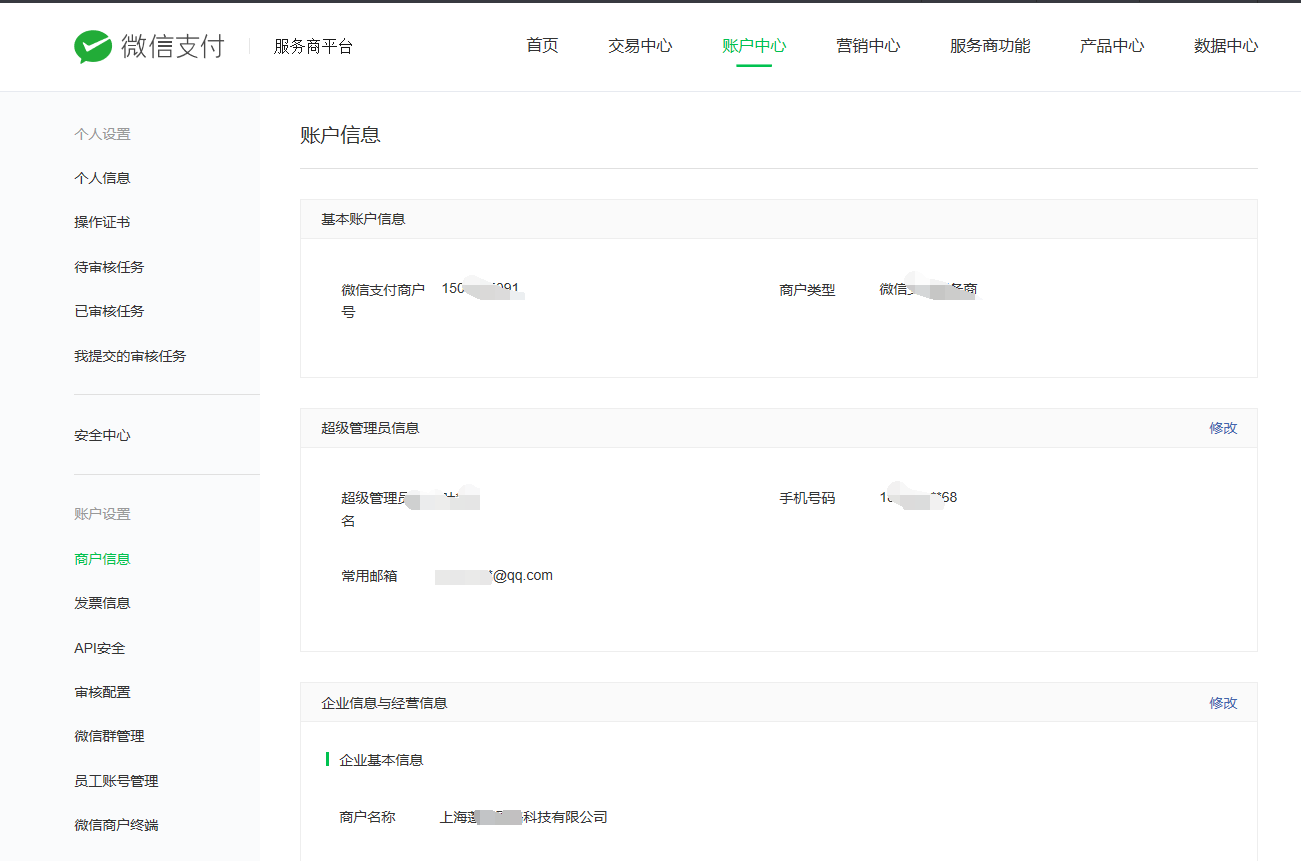
Task: Switch to 交易中心 tab
Action: (x=640, y=46)
